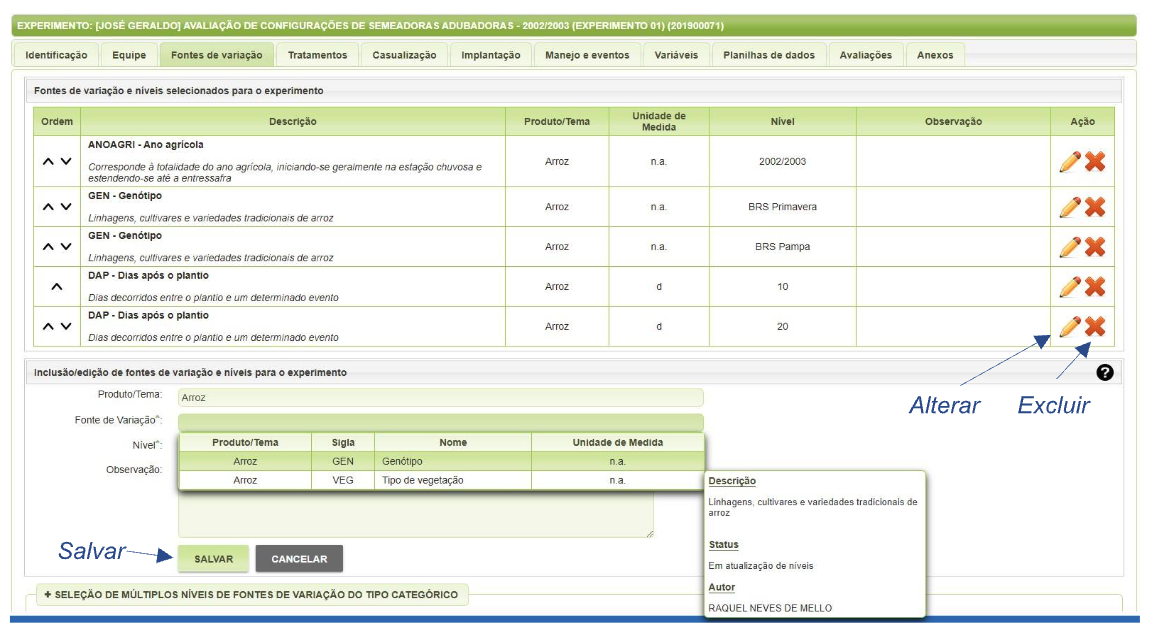Open the Identificação tab

pyautogui.click(x=56, y=55)
